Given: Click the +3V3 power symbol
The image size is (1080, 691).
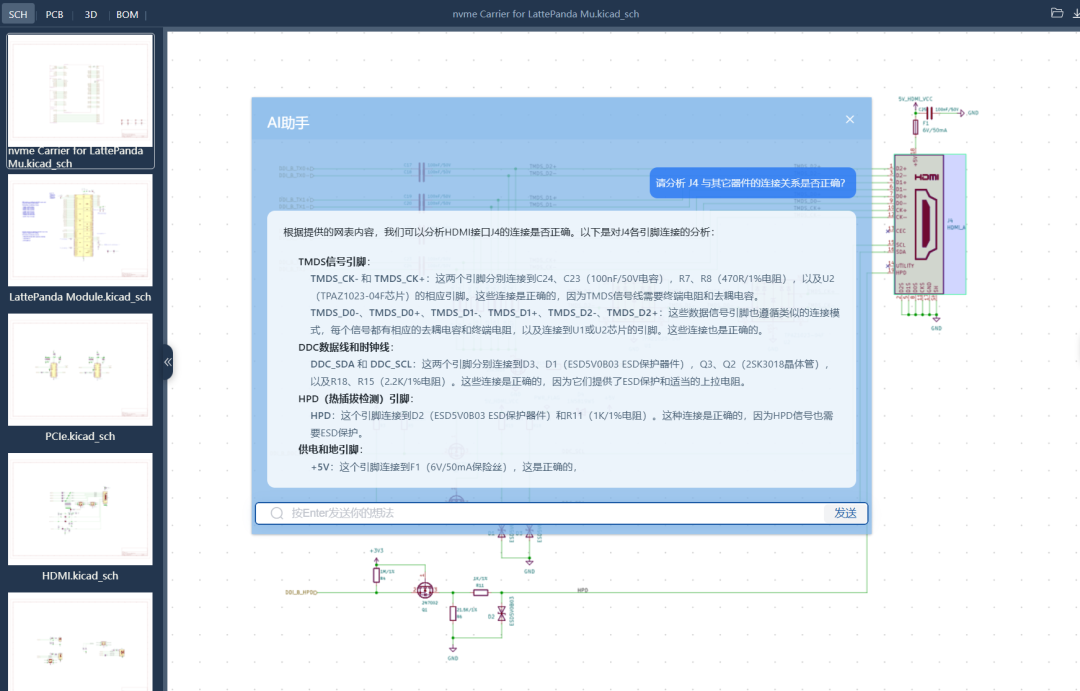Looking at the screenshot, I should pos(376,555).
